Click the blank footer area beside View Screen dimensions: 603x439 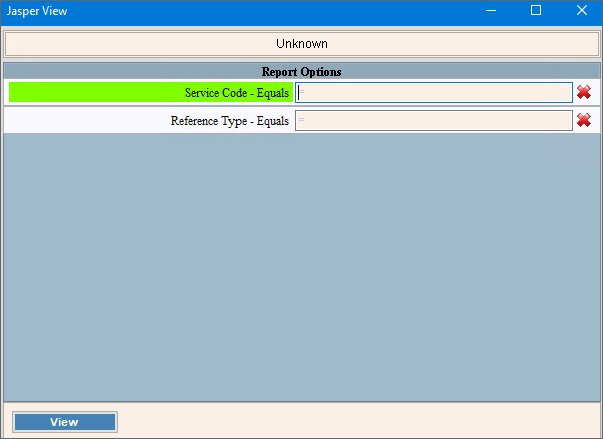pyautogui.click(x=350, y=421)
